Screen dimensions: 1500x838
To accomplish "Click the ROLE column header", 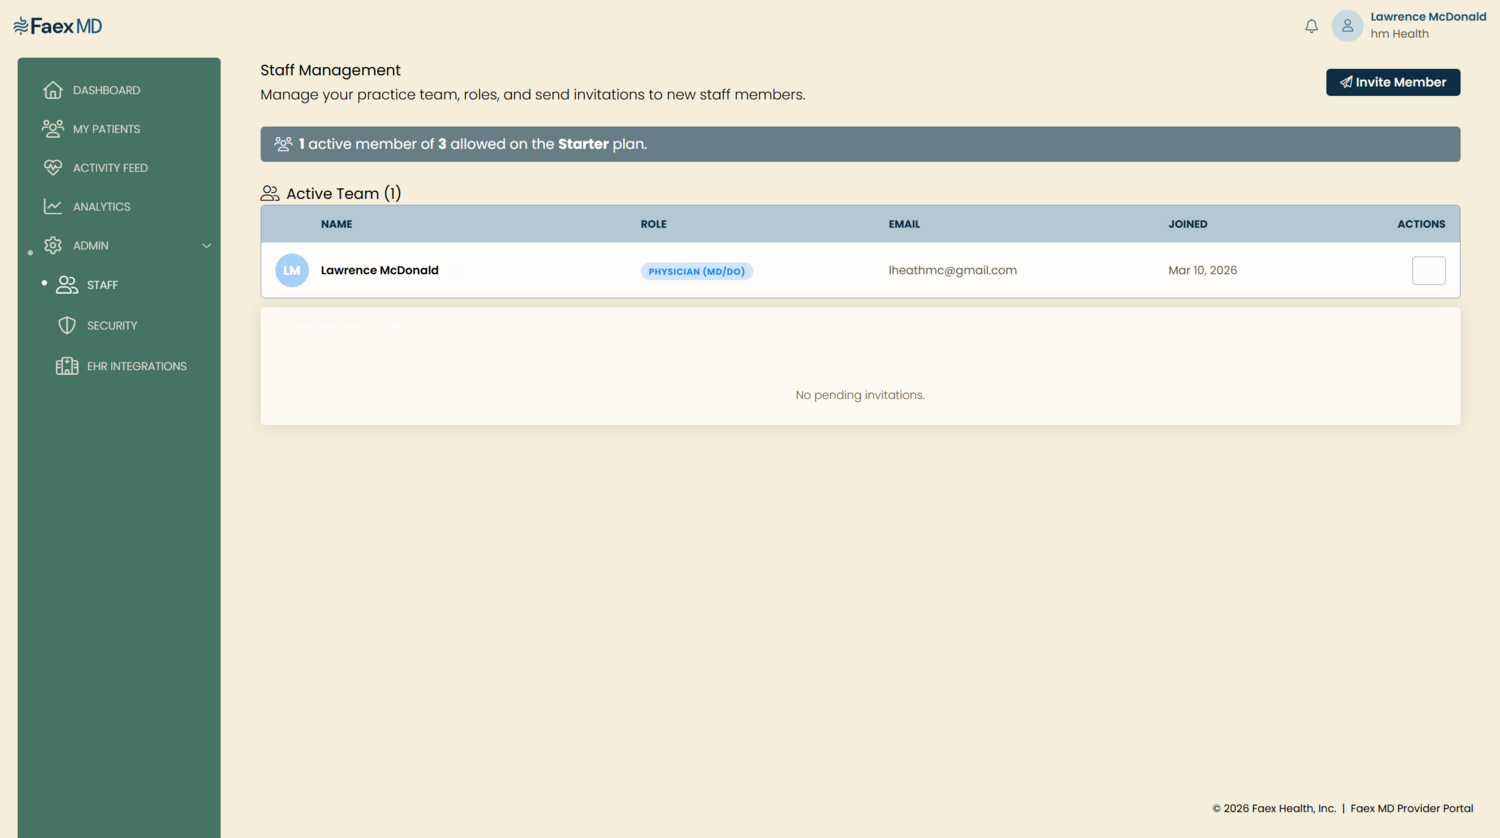I will (654, 224).
